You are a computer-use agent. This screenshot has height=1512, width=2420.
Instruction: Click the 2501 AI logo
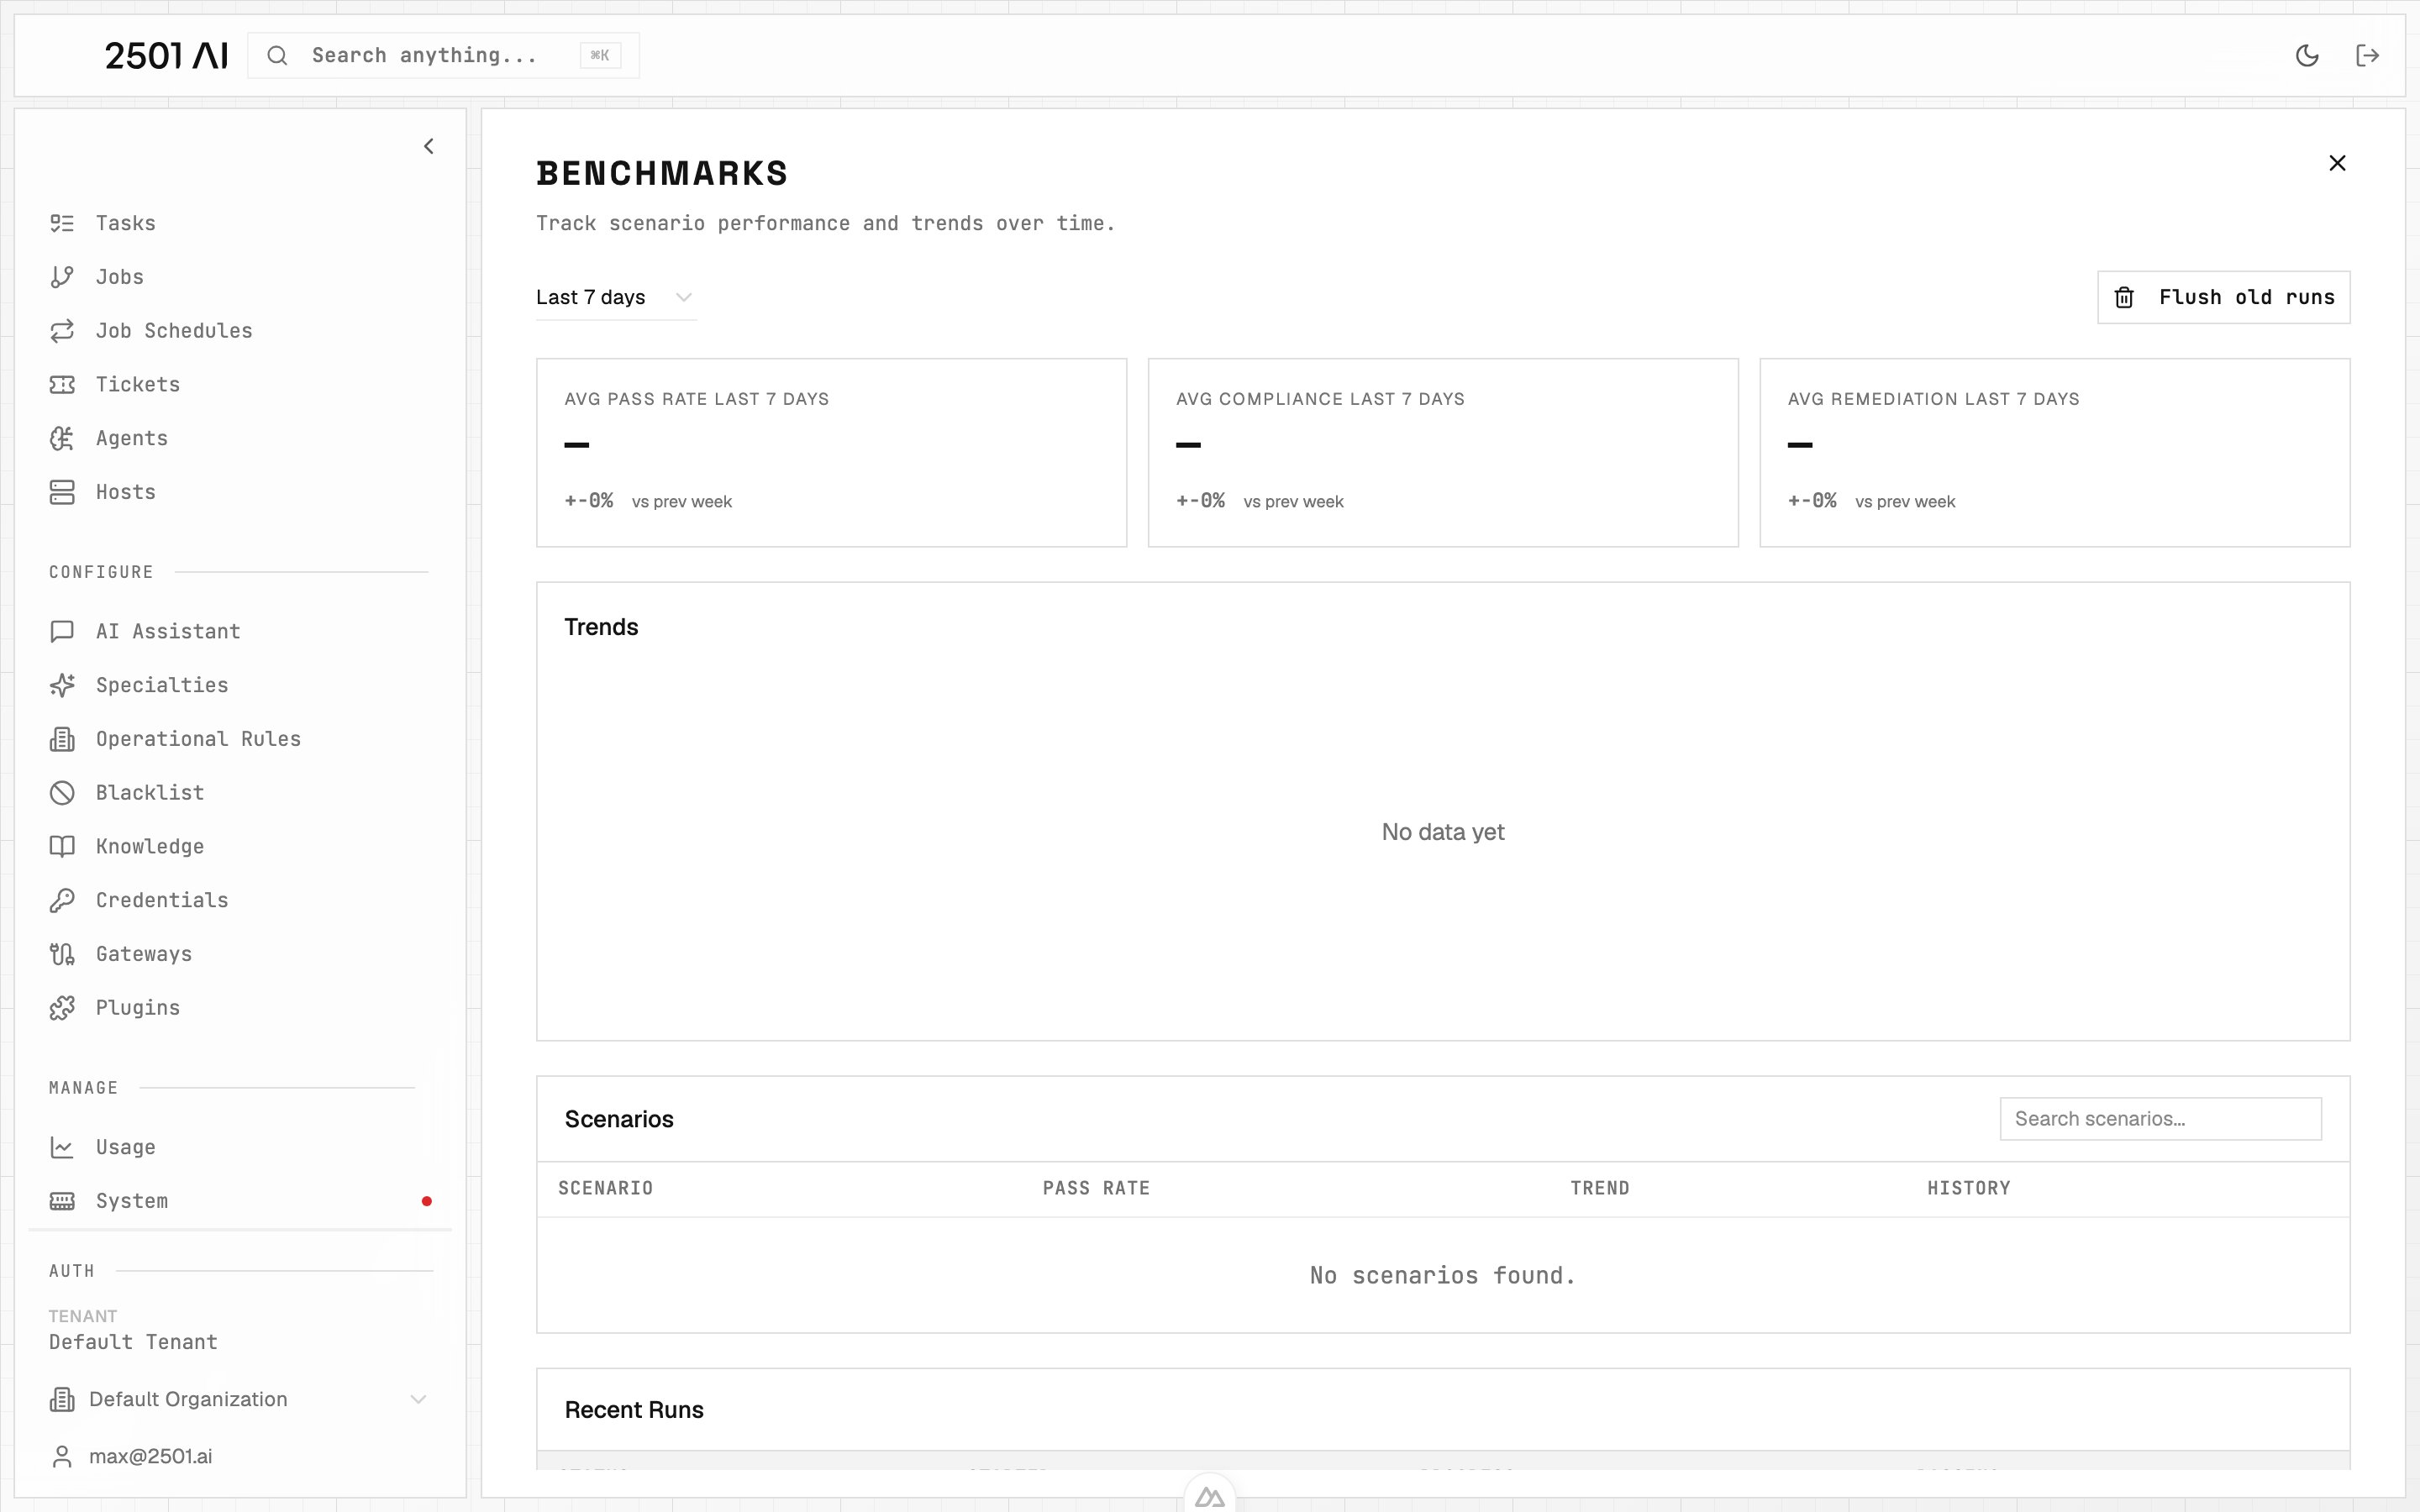[x=166, y=55]
